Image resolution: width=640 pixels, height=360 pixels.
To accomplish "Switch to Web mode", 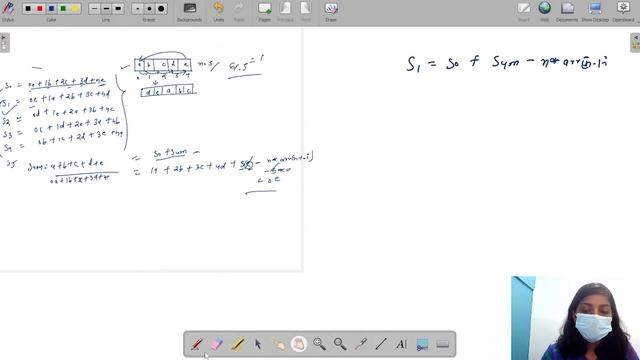I will [x=544, y=11].
